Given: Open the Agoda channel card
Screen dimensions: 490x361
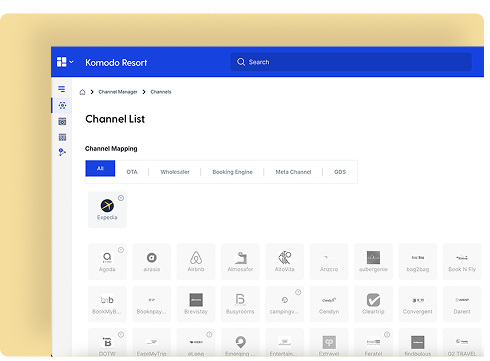Looking at the screenshot, I should pyautogui.click(x=107, y=262).
